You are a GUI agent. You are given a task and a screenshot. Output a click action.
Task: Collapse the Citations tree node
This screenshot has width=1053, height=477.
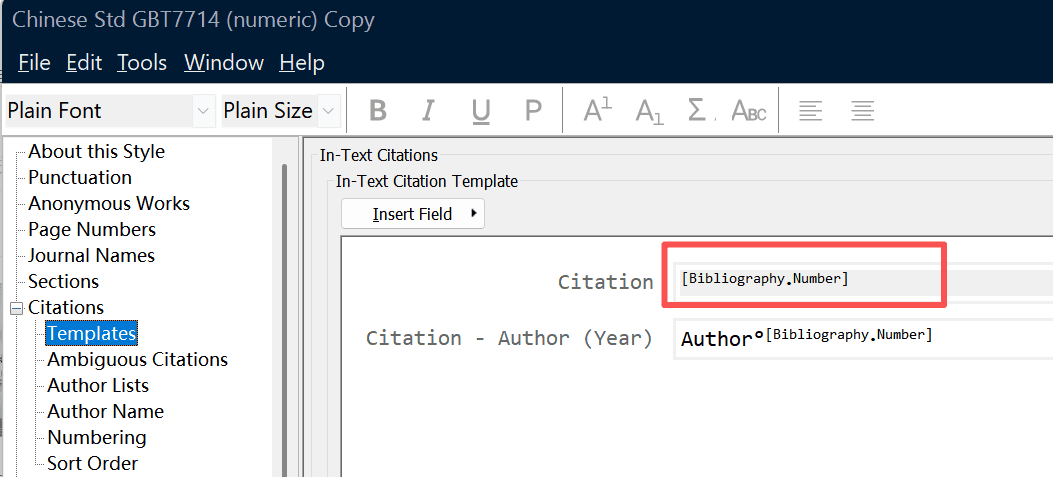16,308
